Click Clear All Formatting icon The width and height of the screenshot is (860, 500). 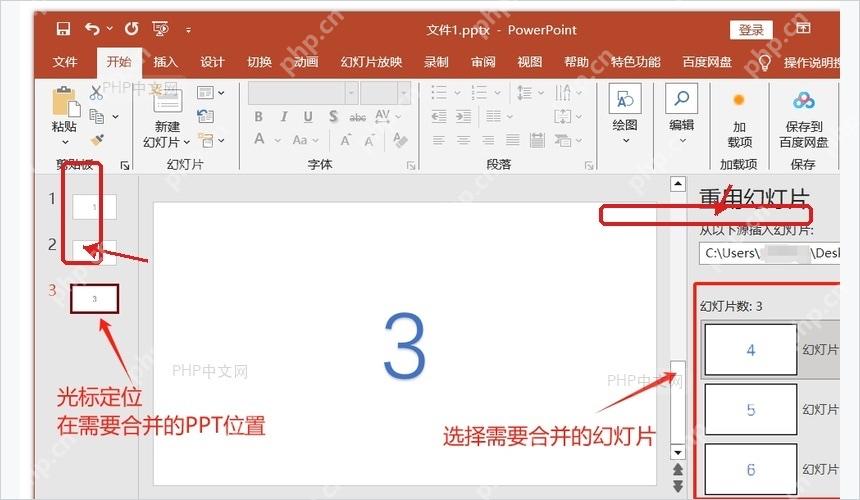point(400,140)
